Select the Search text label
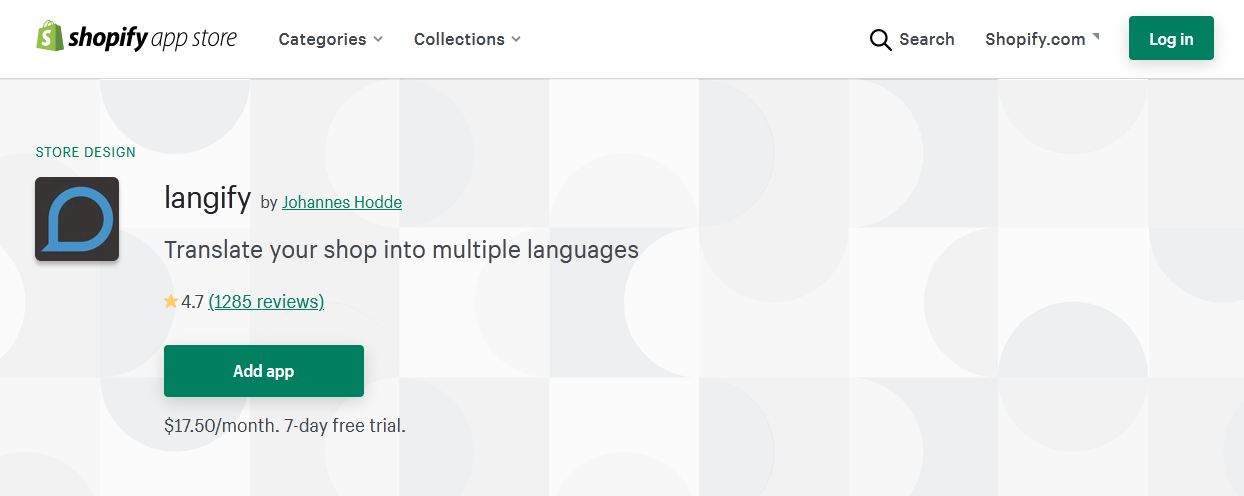Viewport: 1244px width, 496px height. (927, 39)
